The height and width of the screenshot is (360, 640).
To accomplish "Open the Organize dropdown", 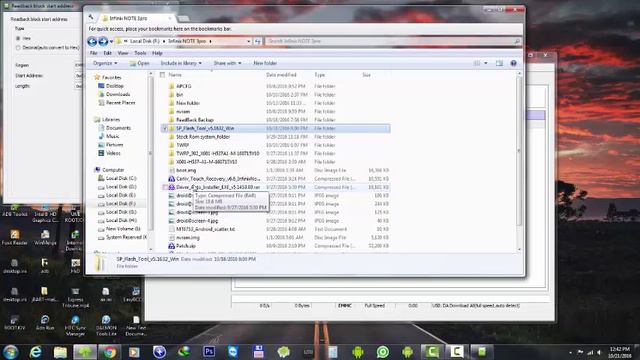I will point(105,63).
